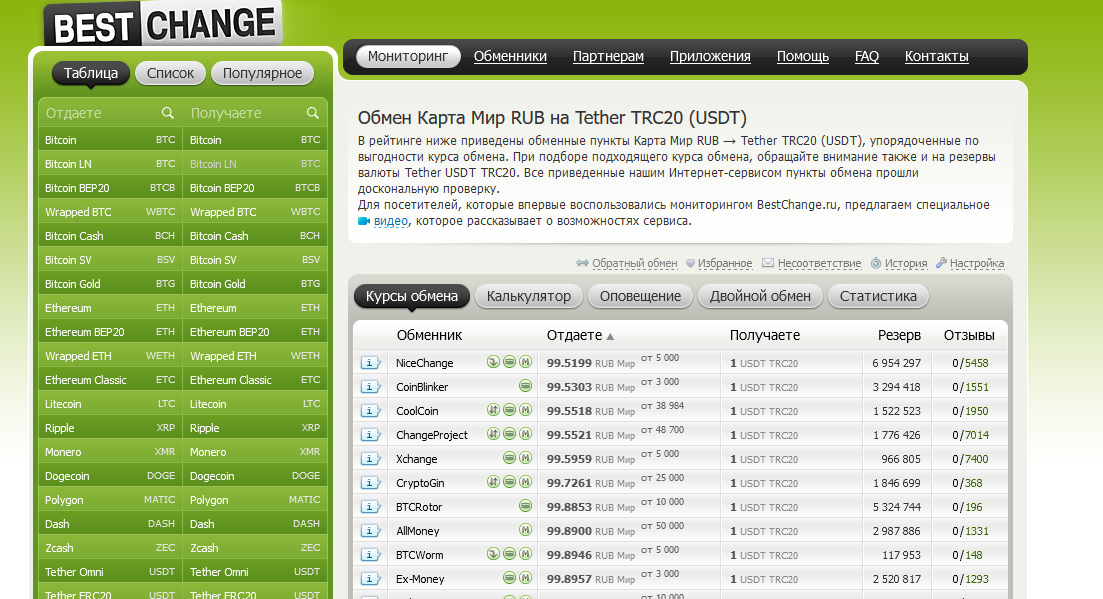
Task: Select Dogecoin DOGE in the Получаете column
Action: click(x=255, y=476)
